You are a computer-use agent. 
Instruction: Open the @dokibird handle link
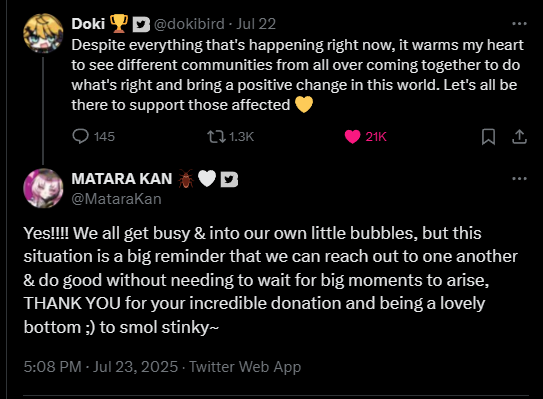pos(189,24)
